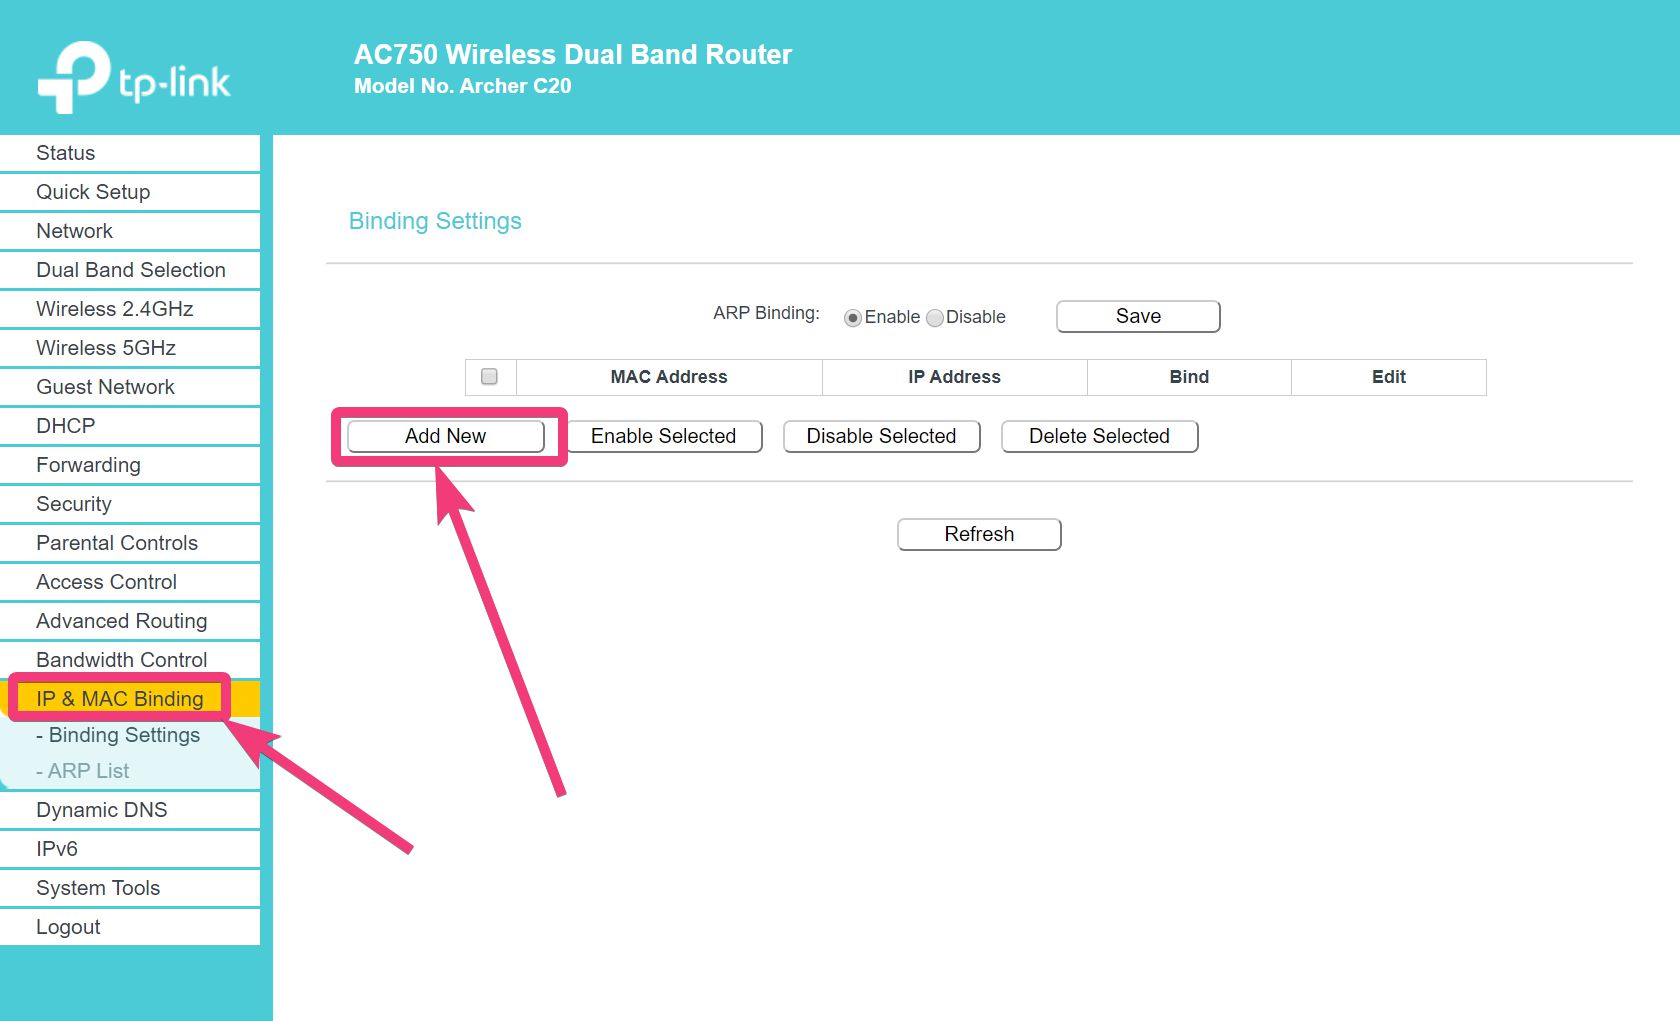Expand the Wireless 2.4GHz menu
Image resolution: width=1680 pixels, height=1021 pixels.
pos(115,309)
